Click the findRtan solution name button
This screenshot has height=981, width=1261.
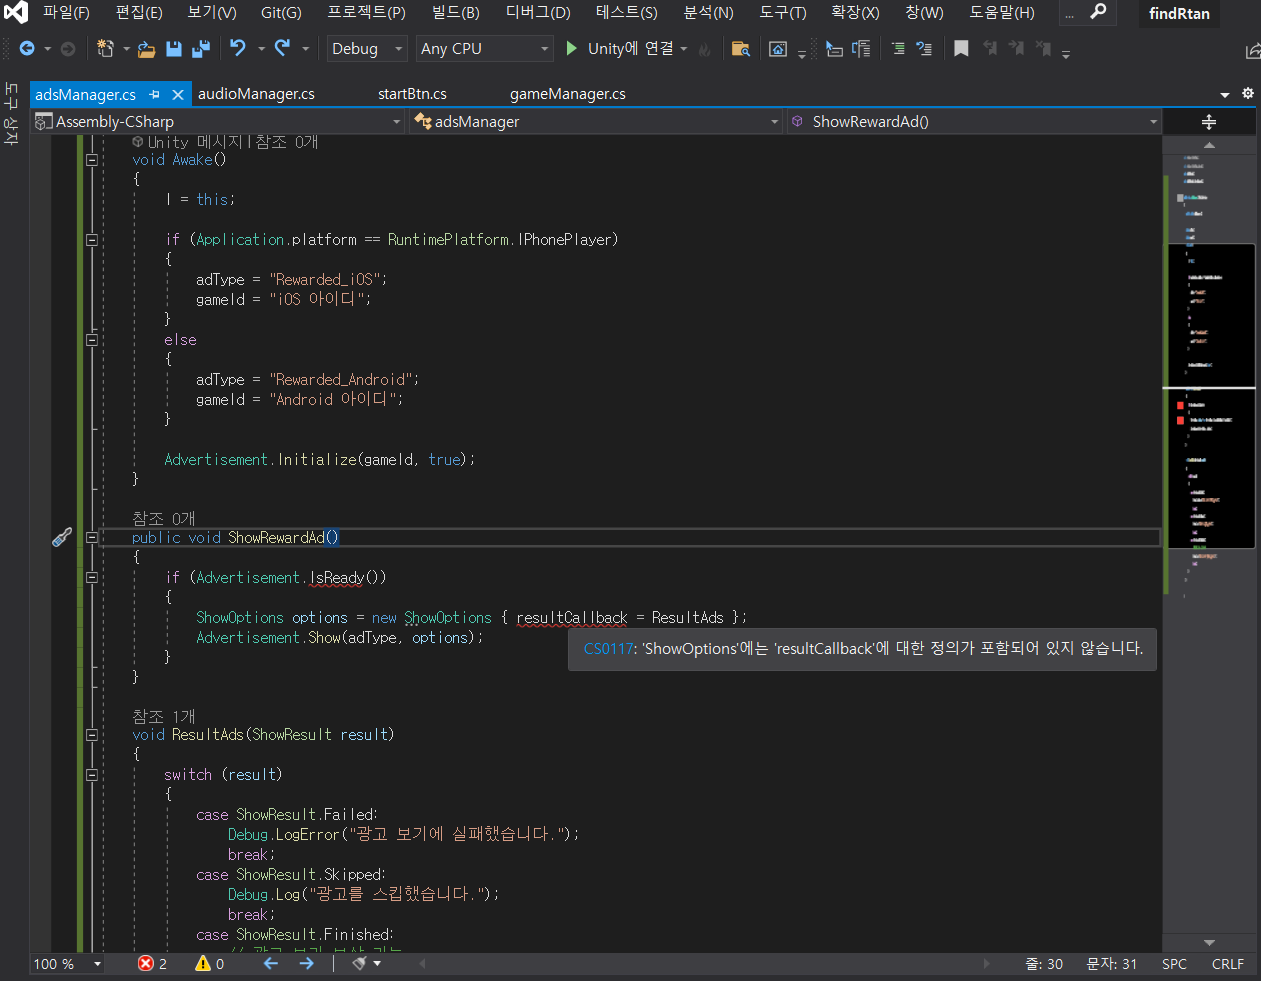click(1179, 13)
